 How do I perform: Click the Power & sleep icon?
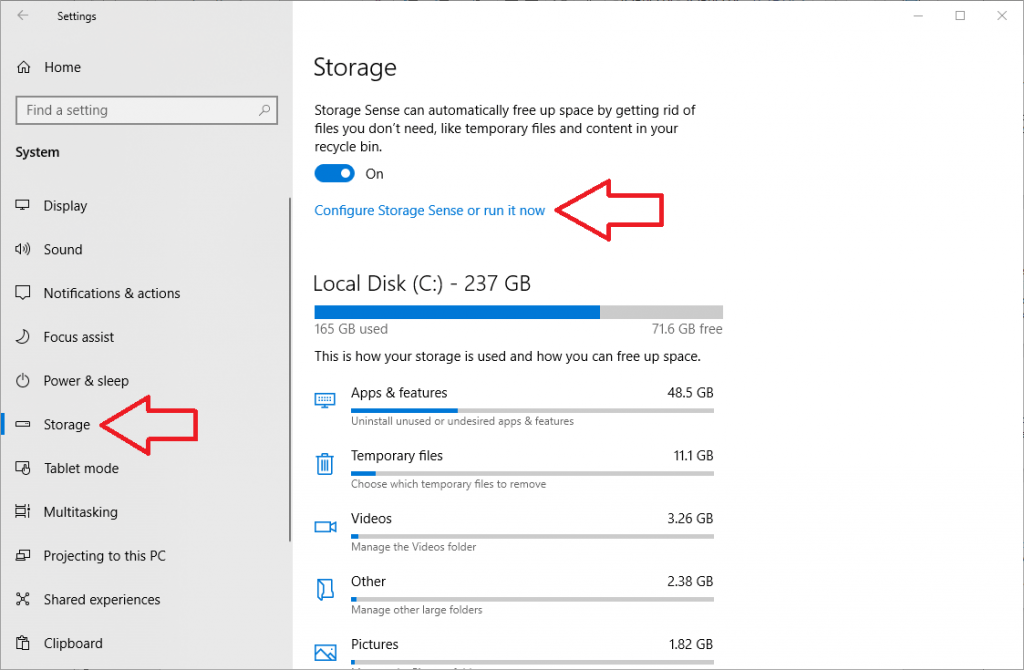pyautogui.click(x=23, y=381)
